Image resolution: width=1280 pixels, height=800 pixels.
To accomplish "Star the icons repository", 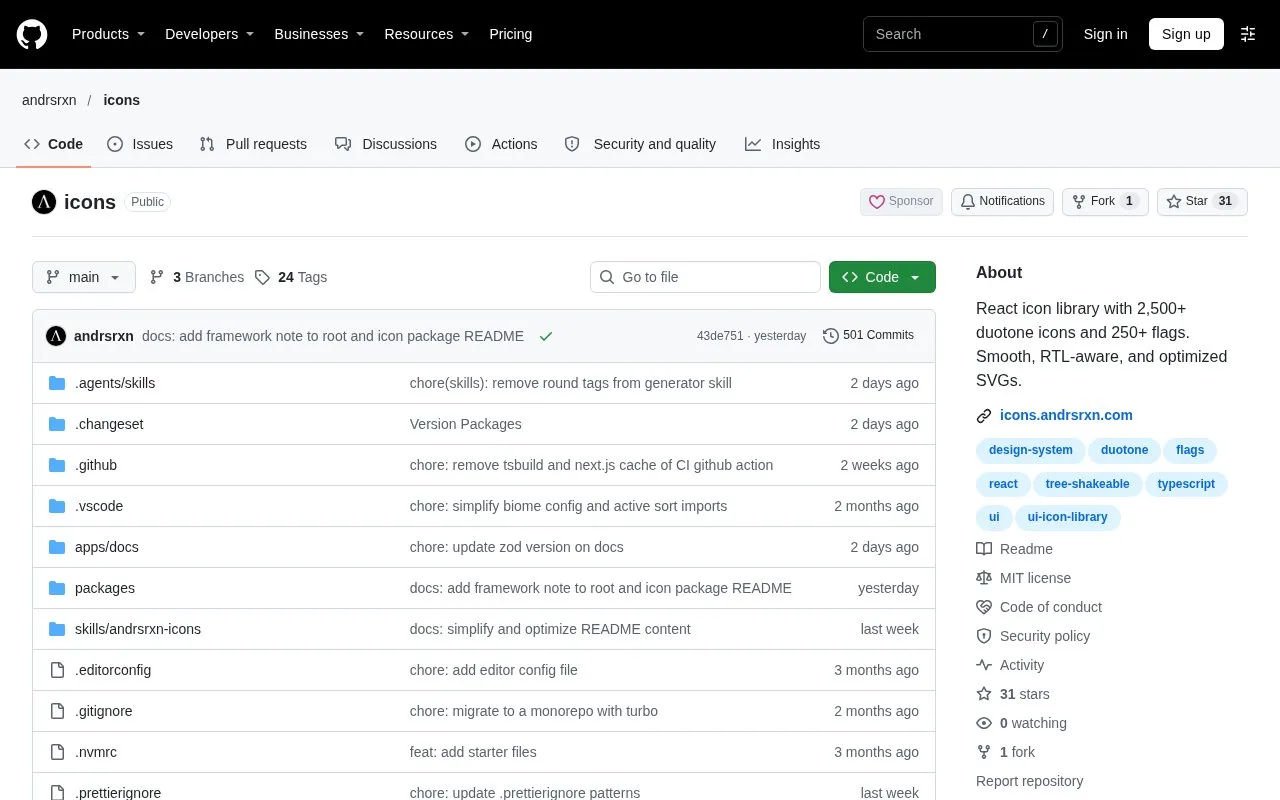I will pos(1202,201).
